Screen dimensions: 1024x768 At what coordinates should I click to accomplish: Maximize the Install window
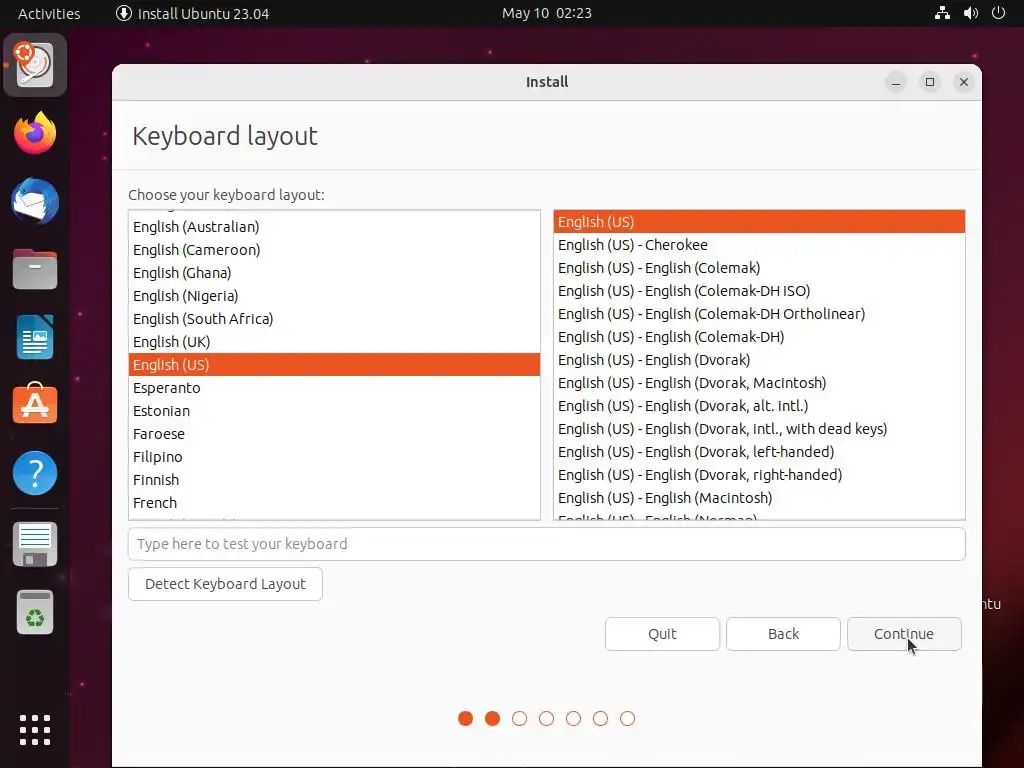pos(930,82)
